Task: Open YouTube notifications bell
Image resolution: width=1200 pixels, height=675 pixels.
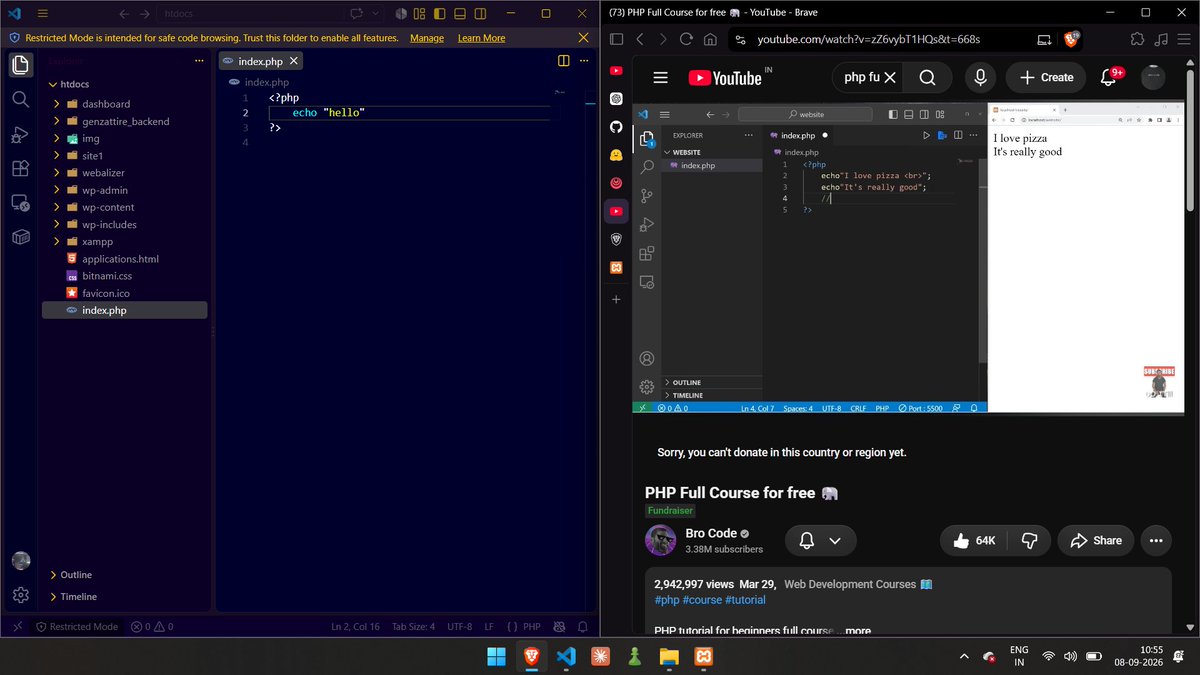Action: 1108,77
